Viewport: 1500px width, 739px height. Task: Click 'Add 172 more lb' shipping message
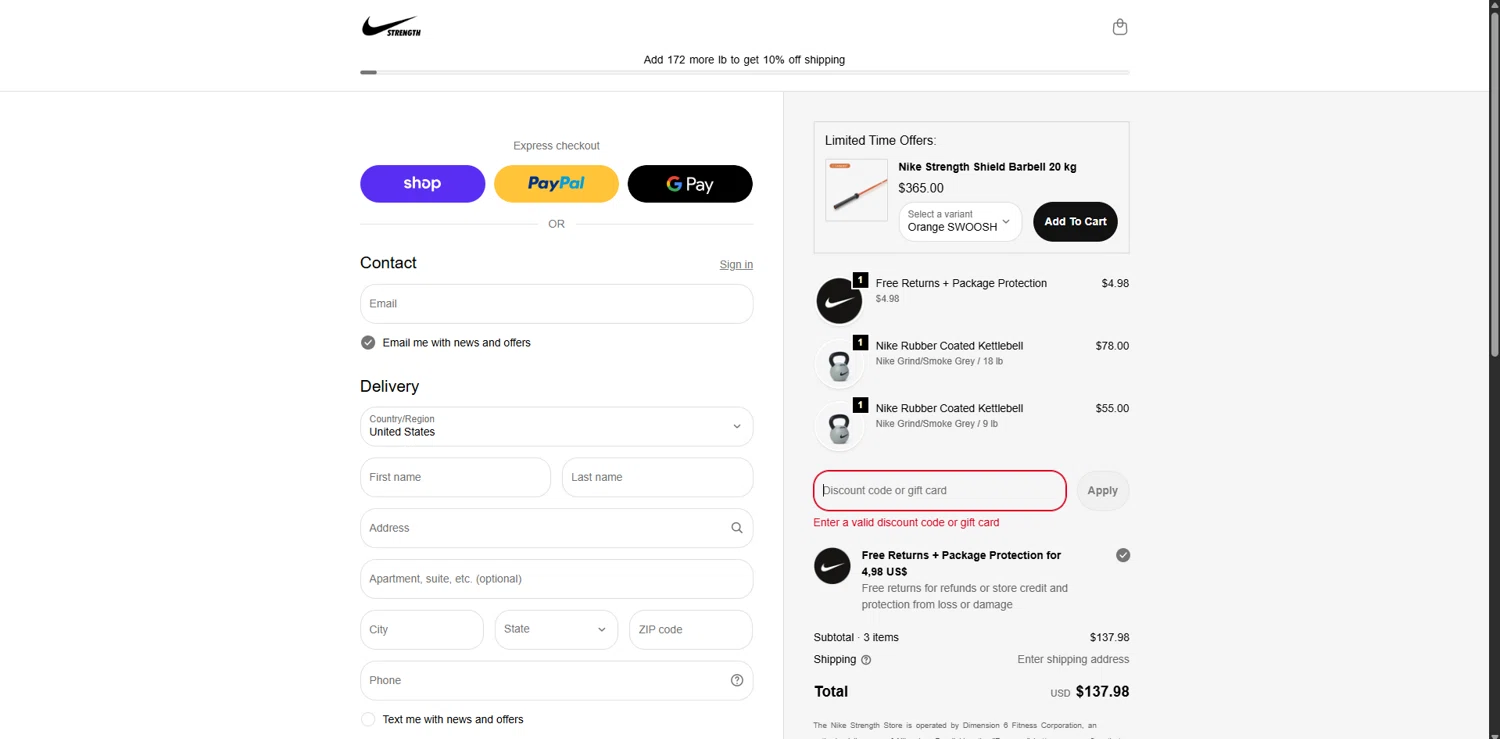[744, 60]
